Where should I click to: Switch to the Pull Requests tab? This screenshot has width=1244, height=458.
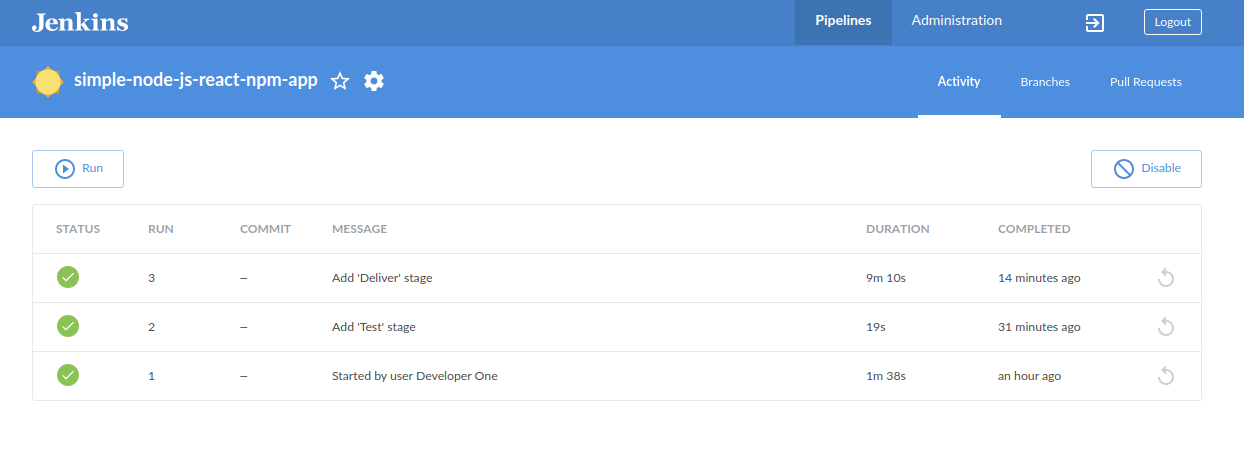click(1146, 82)
